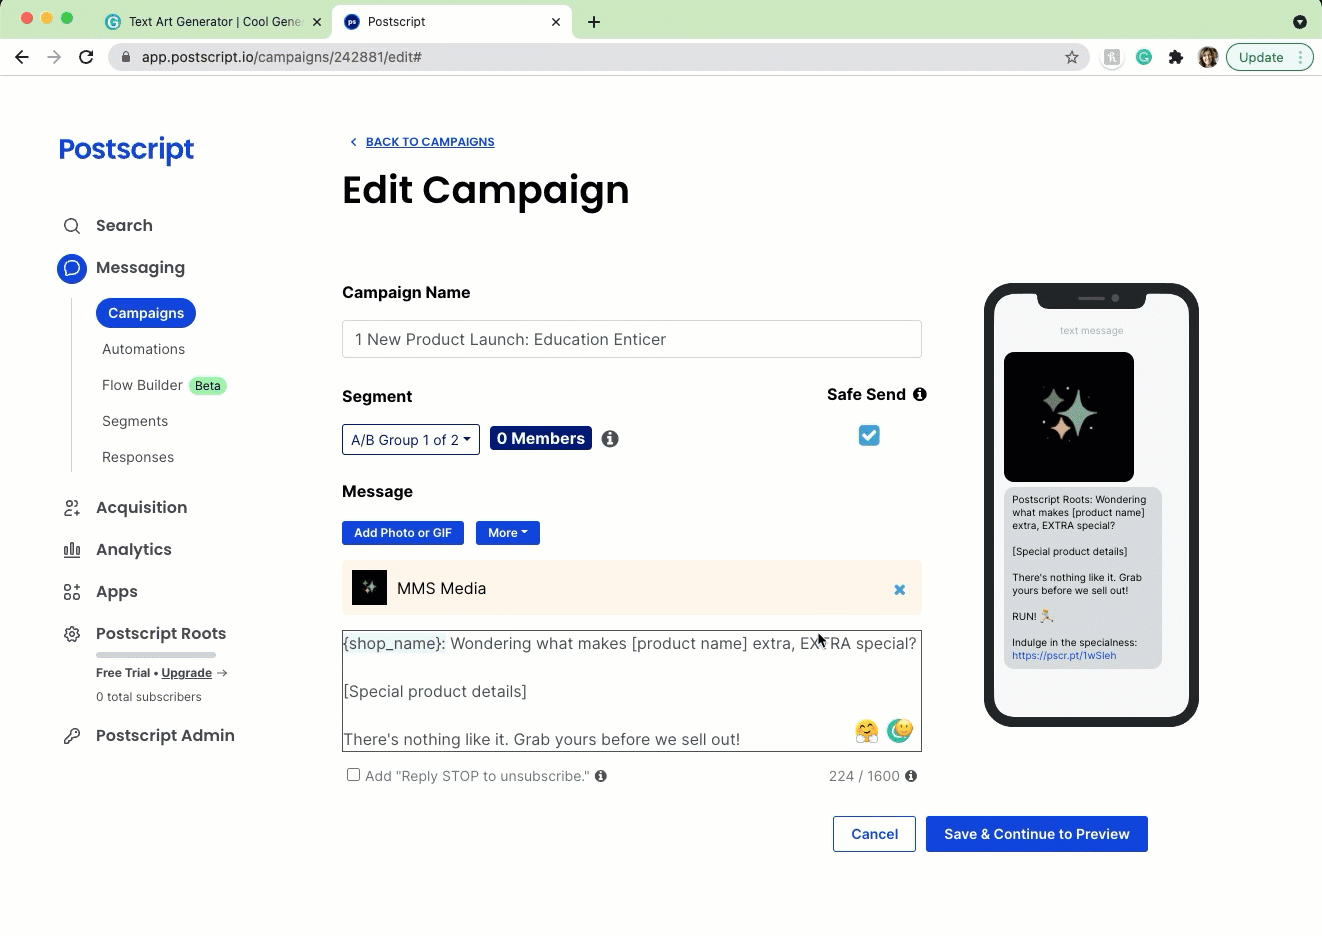Click the browser forward arrow
The image size is (1322, 936).
tap(54, 57)
